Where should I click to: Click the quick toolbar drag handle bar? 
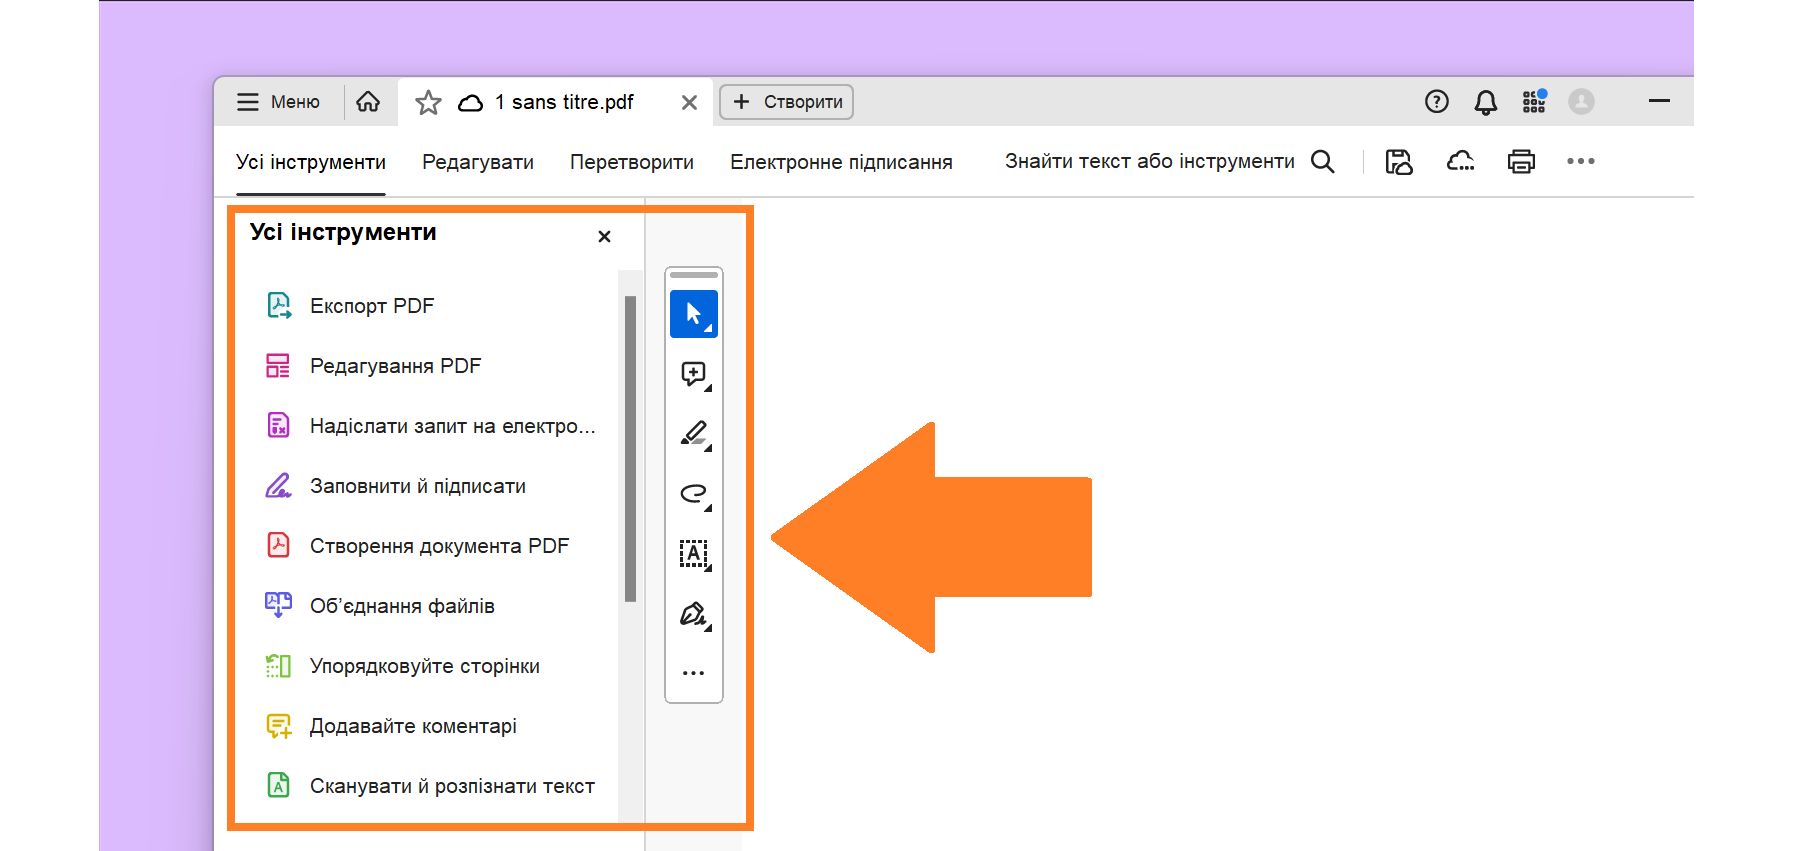pyautogui.click(x=694, y=275)
